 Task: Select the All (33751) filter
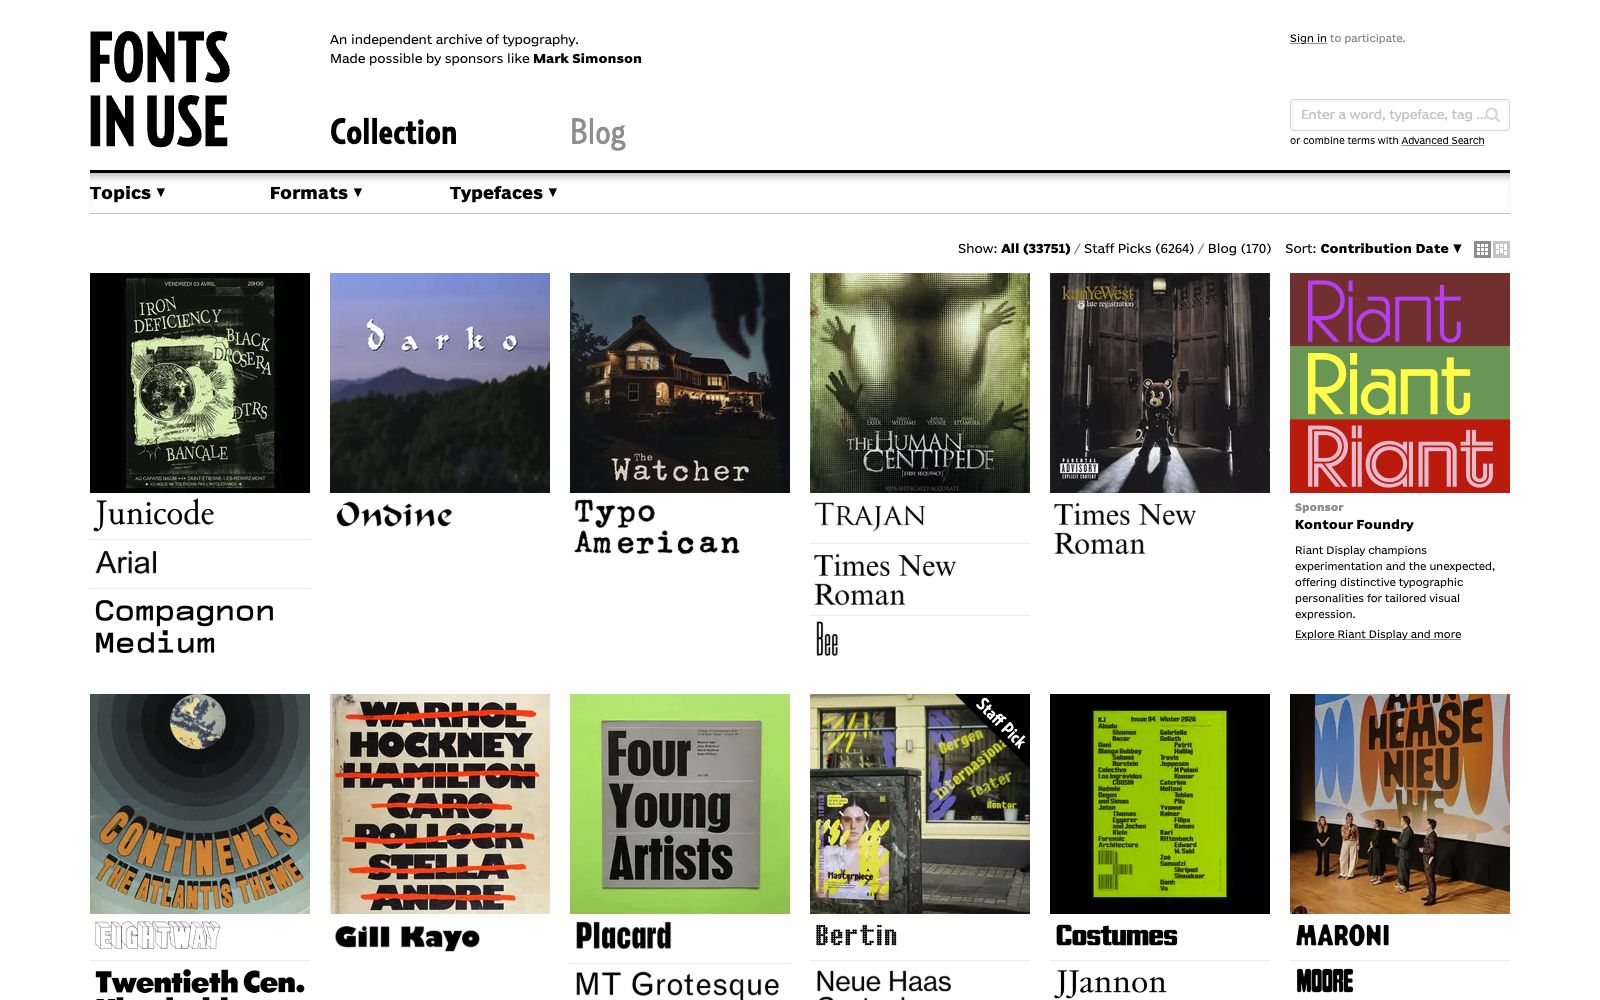tap(1035, 248)
